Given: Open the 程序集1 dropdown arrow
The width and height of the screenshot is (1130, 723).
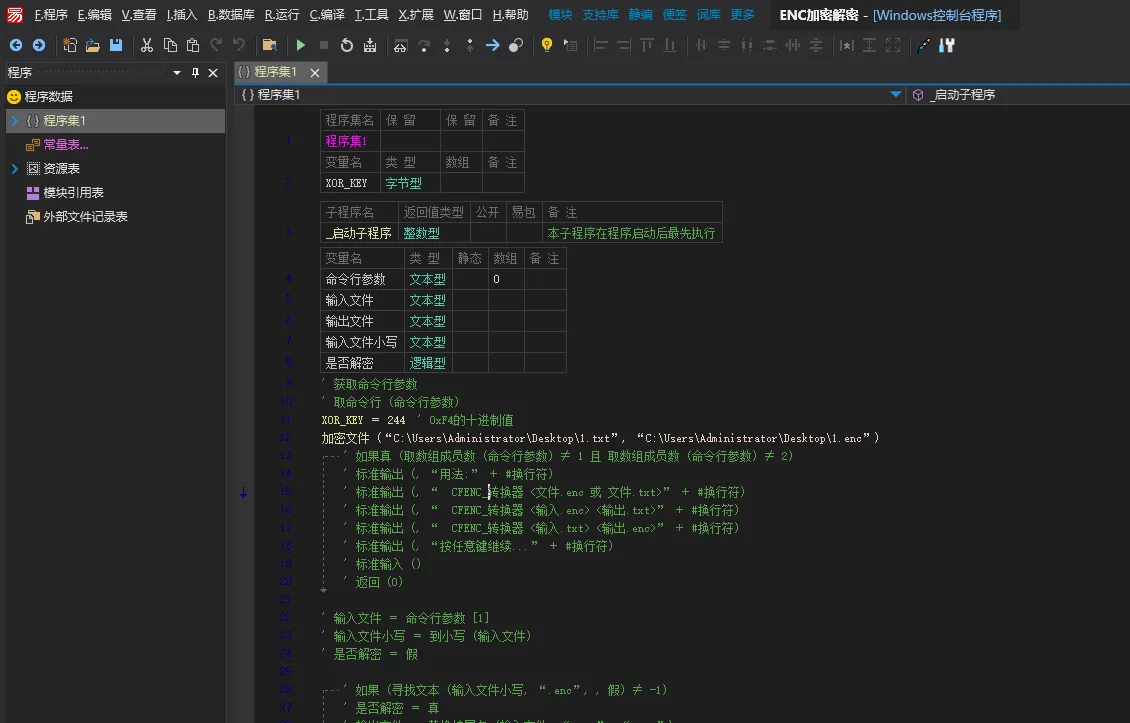Looking at the screenshot, I should [x=896, y=95].
